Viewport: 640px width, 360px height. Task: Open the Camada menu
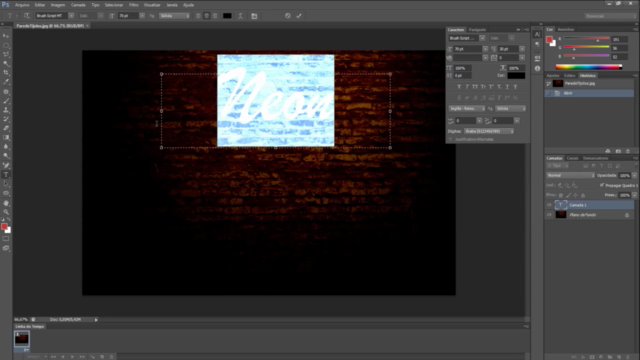point(78,5)
